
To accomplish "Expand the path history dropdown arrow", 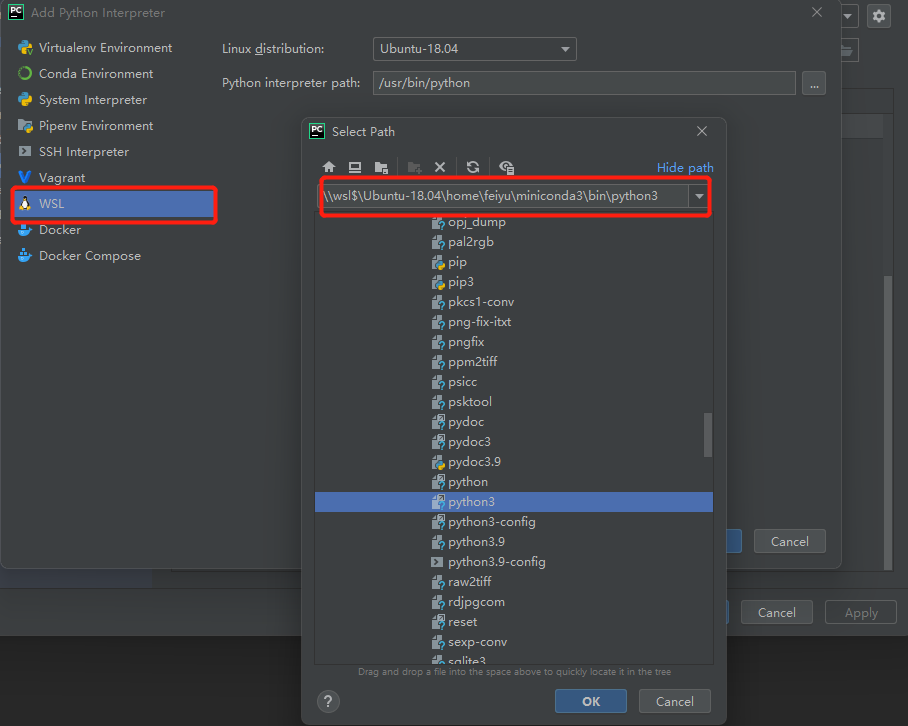I will pos(699,196).
